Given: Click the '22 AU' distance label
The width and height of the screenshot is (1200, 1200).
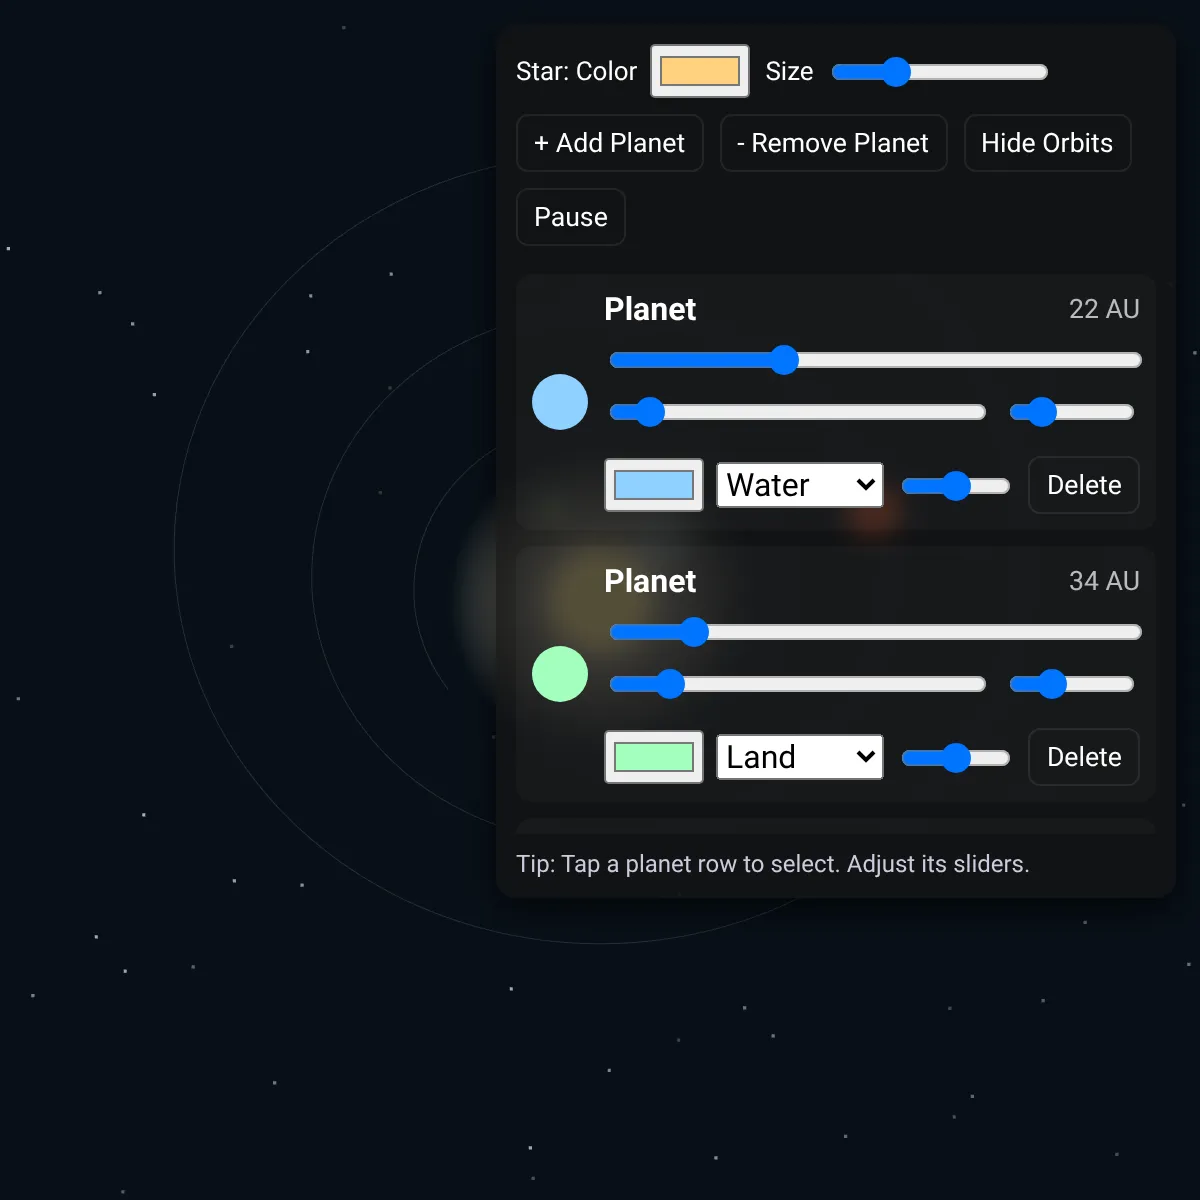Looking at the screenshot, I should point(1104,309).
